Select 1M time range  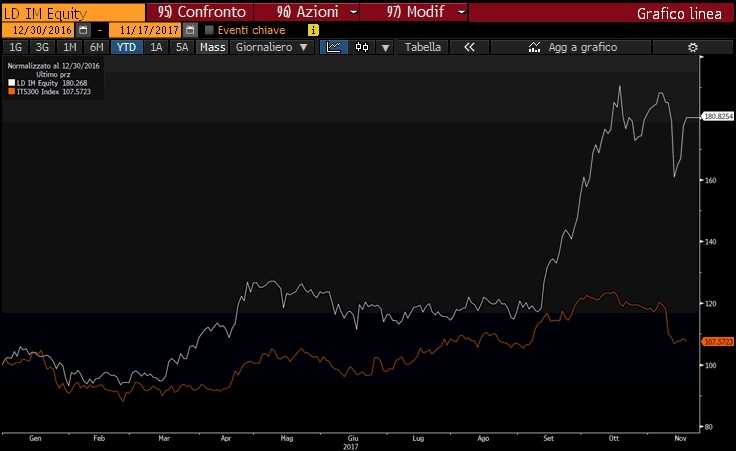pos(69,47)
